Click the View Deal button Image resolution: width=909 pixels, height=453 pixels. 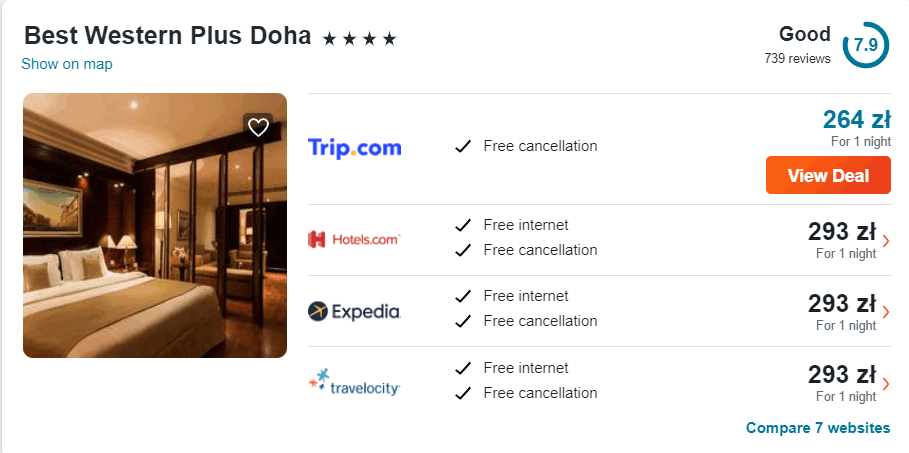pyautogui.click(x=828, y=175)
